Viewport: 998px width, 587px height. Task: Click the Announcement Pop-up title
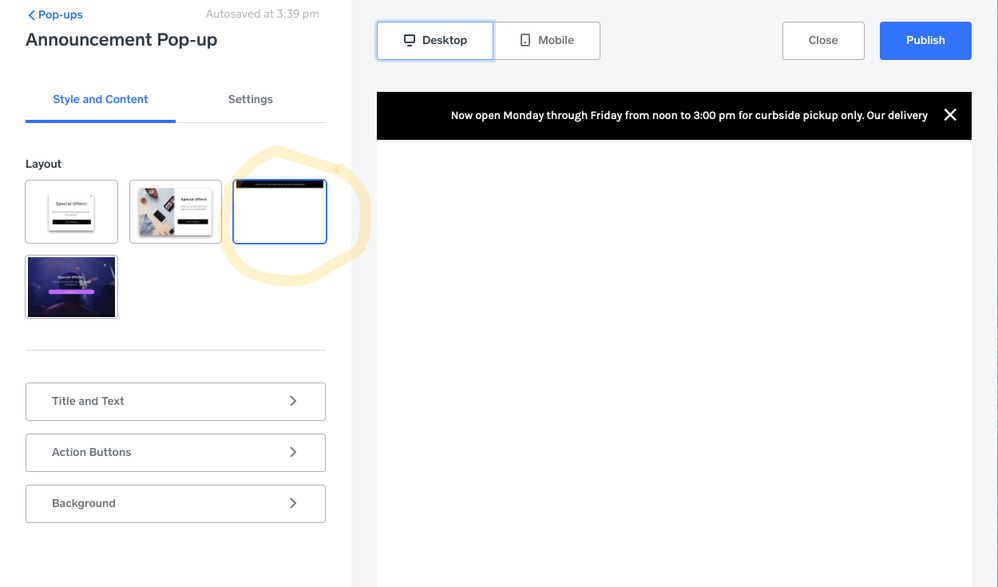coord(121,40)
